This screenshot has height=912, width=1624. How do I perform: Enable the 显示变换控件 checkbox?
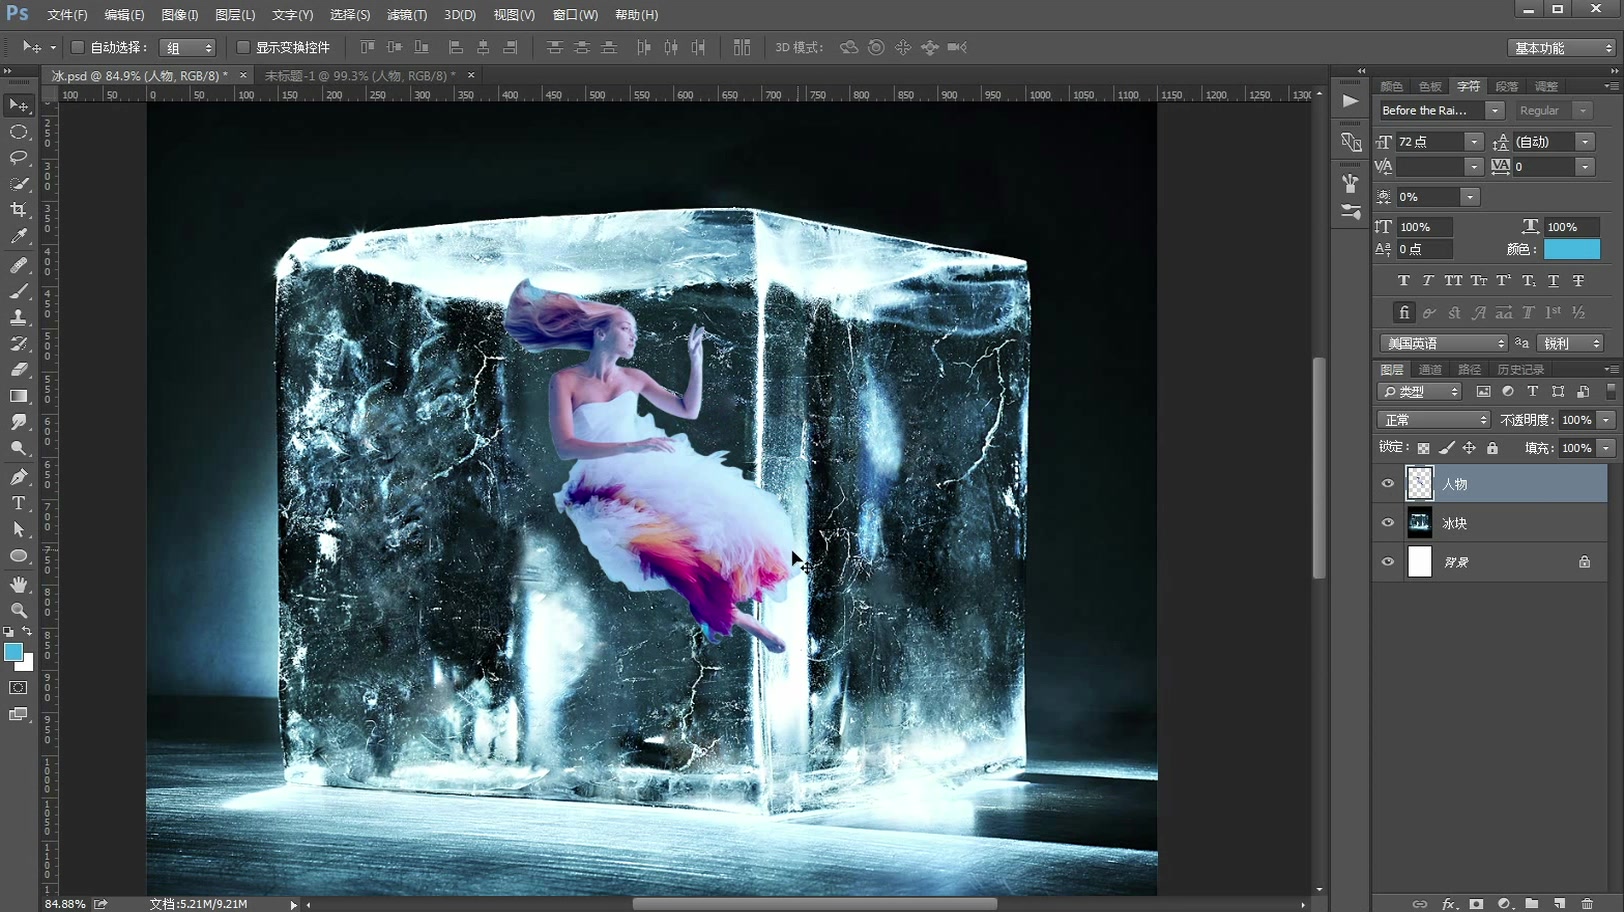(x=243, y=47)
